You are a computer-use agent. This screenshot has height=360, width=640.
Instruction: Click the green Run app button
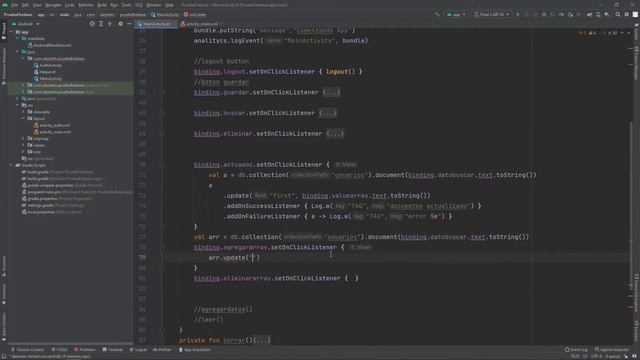click(x=518, y=14)
